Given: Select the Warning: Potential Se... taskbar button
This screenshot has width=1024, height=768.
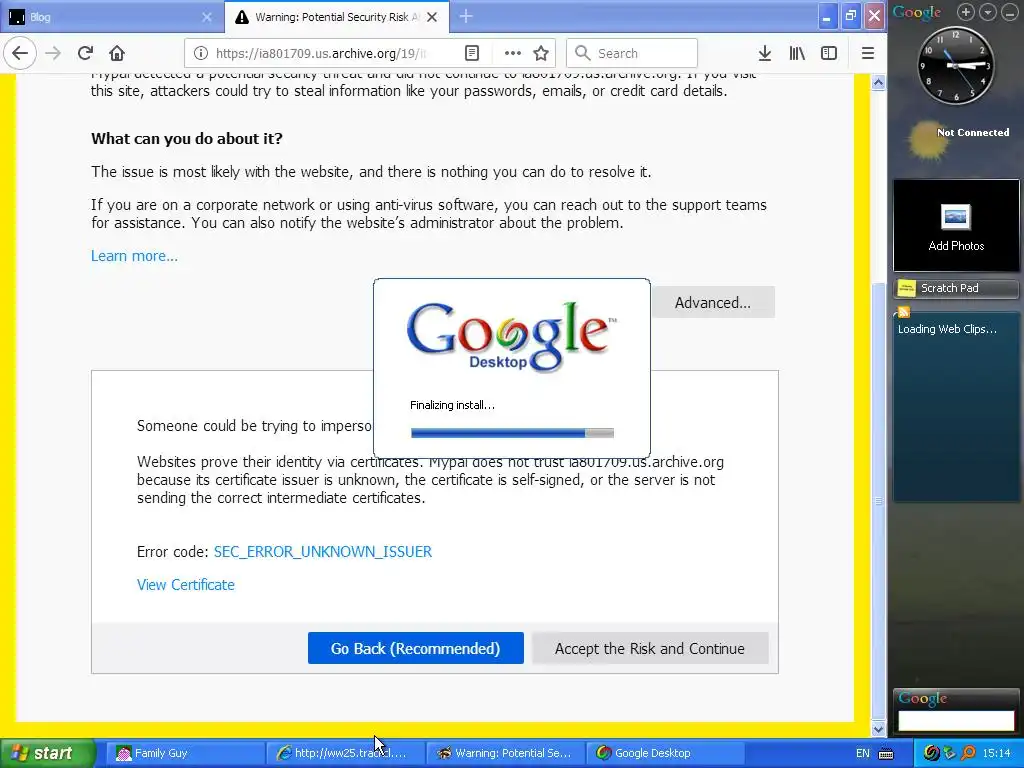Looking at the screenshot, I should click(505, 753).
